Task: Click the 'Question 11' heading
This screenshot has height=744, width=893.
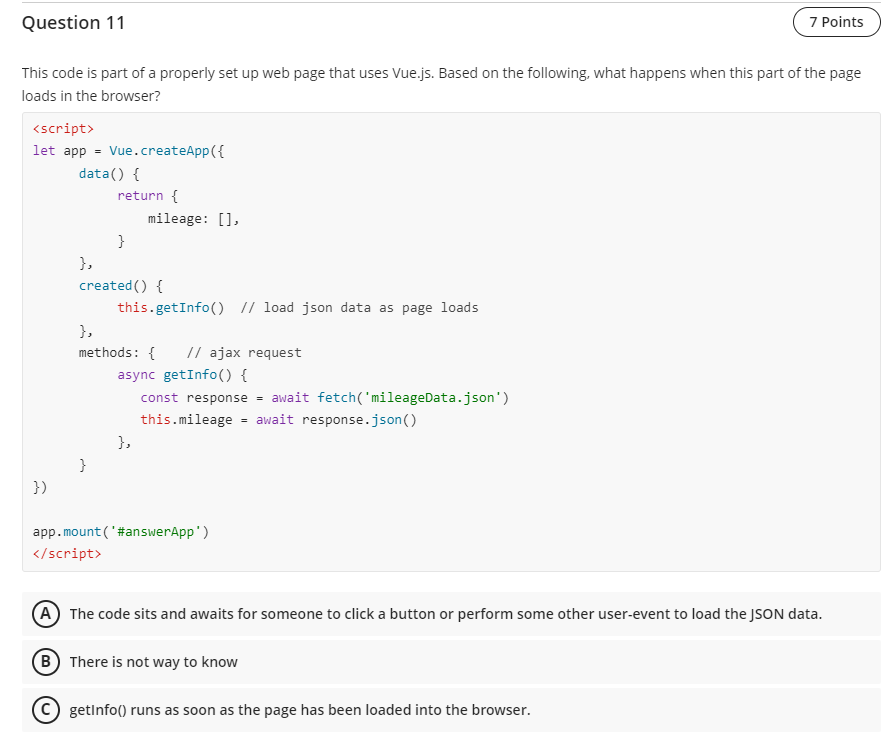Action: click(x=73, y=22)
